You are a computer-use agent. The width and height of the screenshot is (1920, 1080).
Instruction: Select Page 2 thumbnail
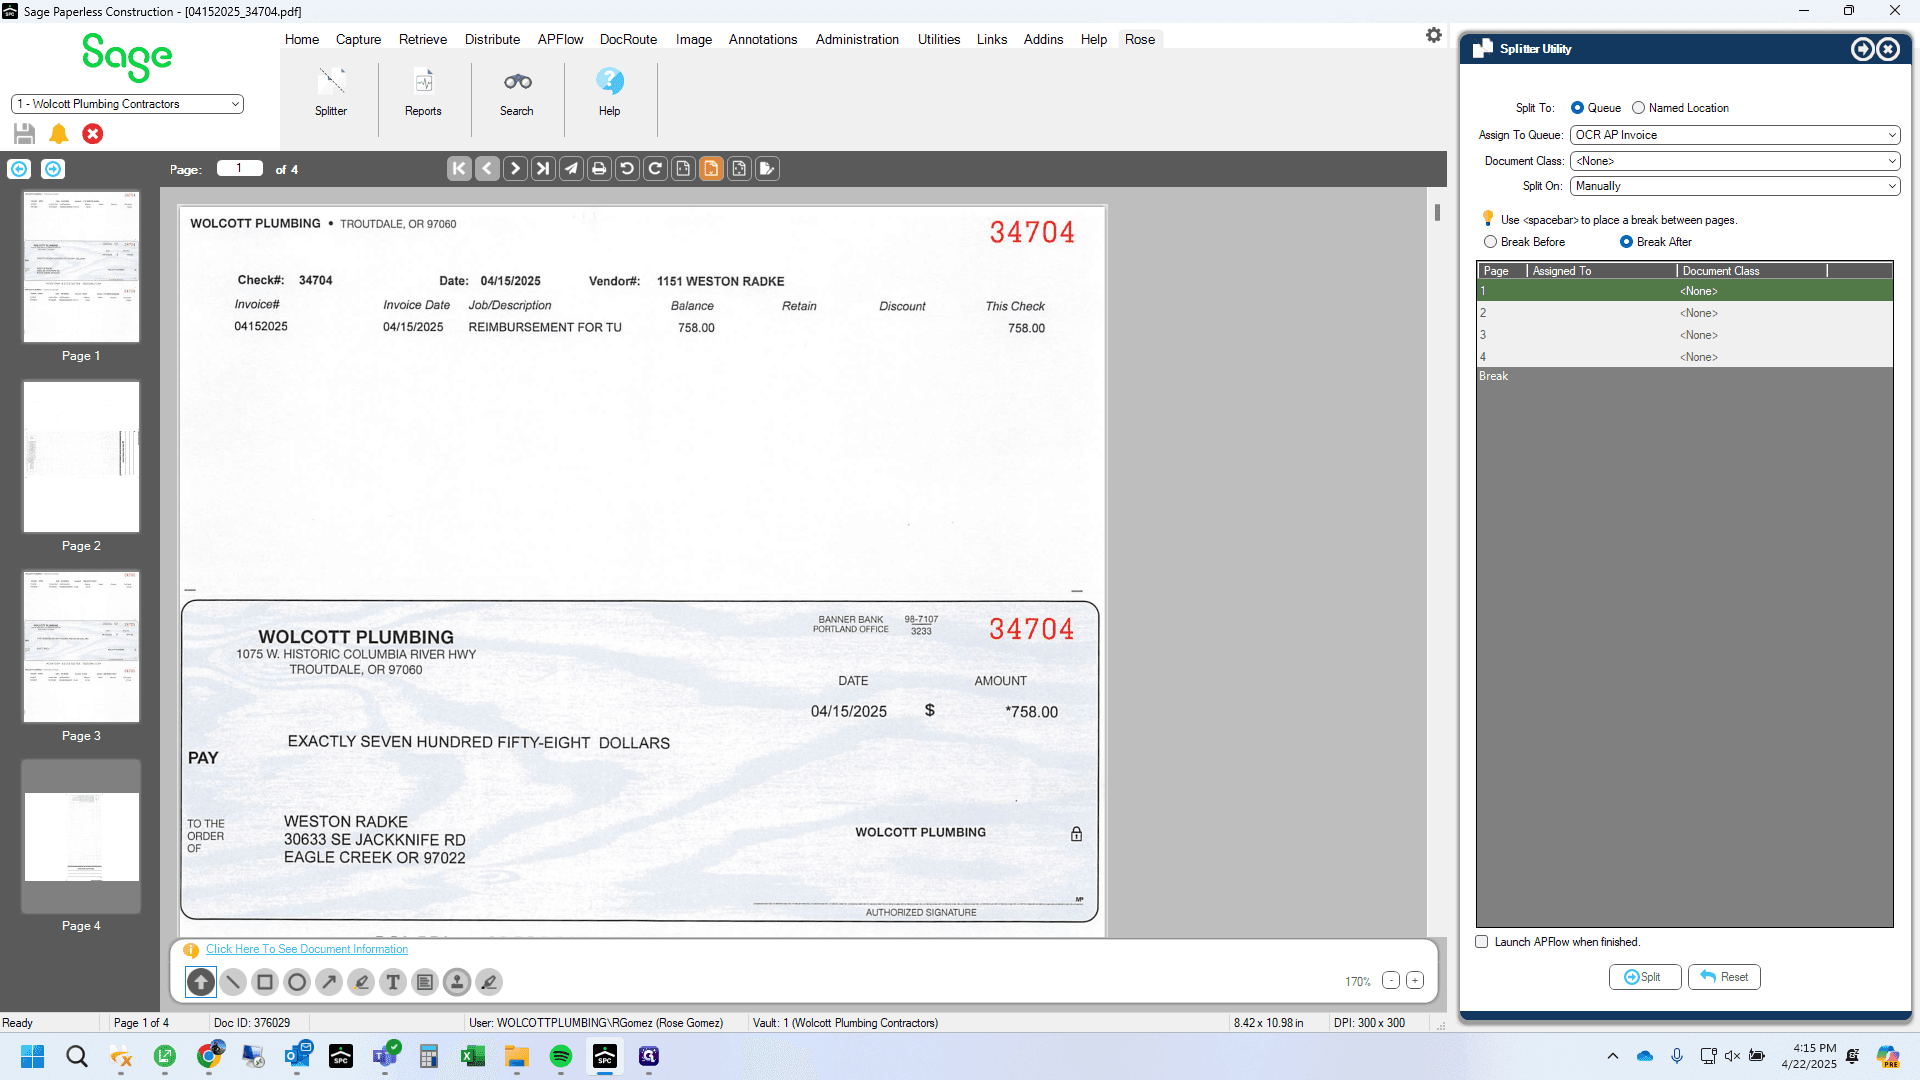pos(81,457)
